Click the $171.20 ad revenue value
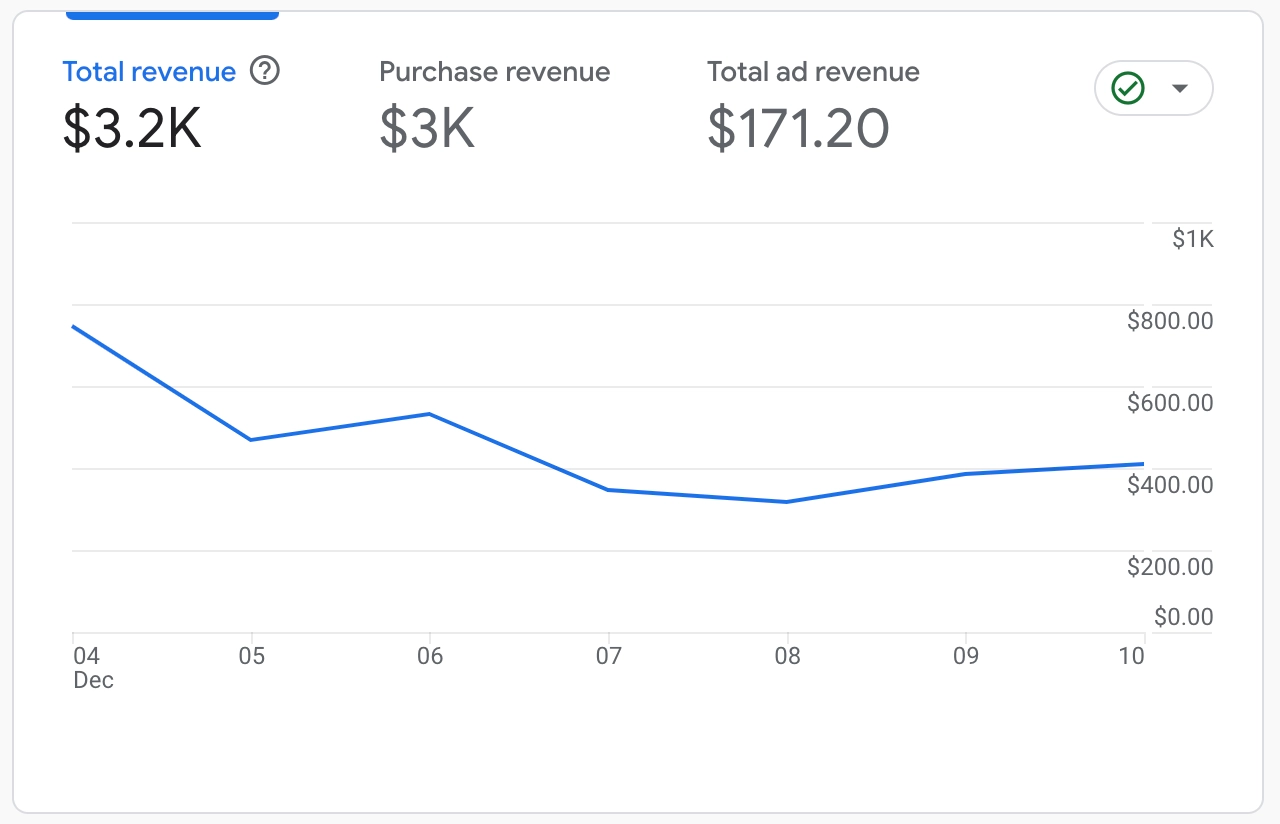The width and height of the screenshot is (1280, 824). click(x=798, y=129)
